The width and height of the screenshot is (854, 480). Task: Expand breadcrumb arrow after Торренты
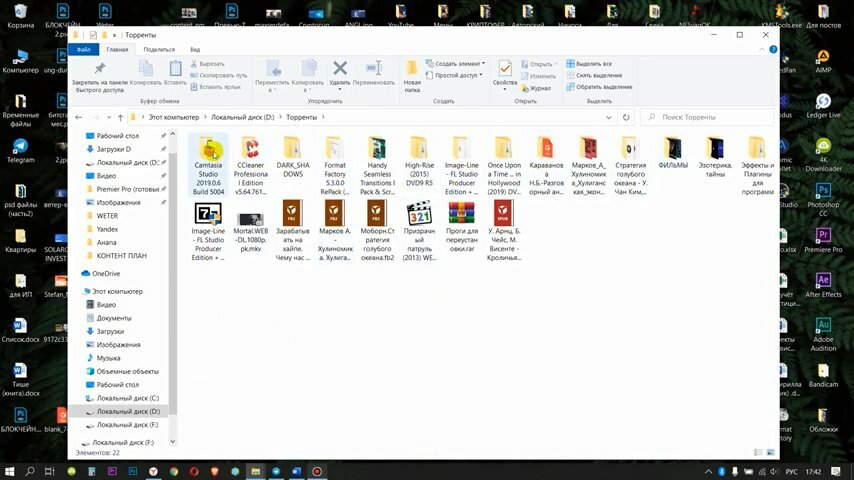323,117
